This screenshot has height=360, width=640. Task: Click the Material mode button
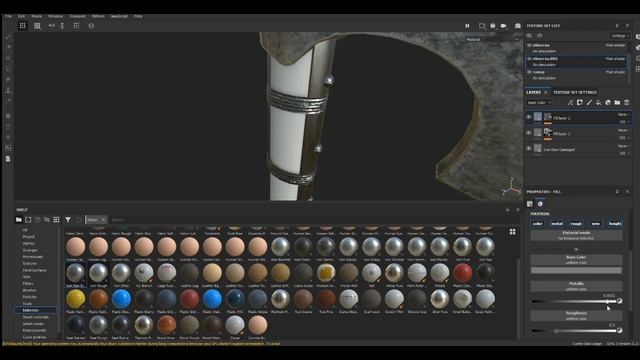[576, 236]
